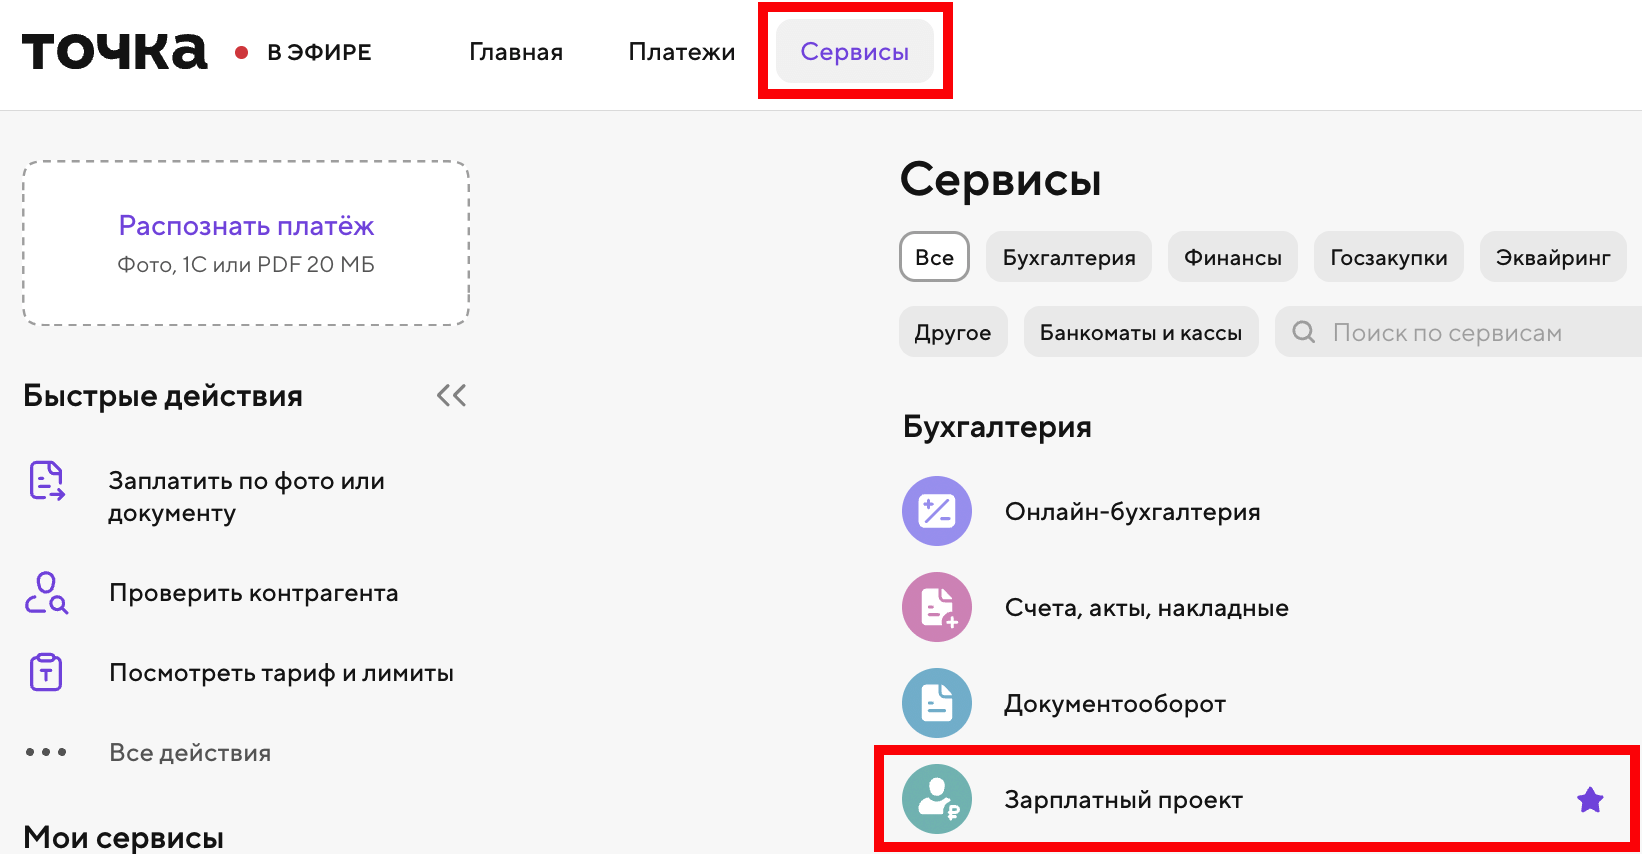The width and height of the screenshot is (1642, 854).
Task: Open the Онлайн-бухгалтерия service icon
Action: pyautogui.click(x=936, y=511)
